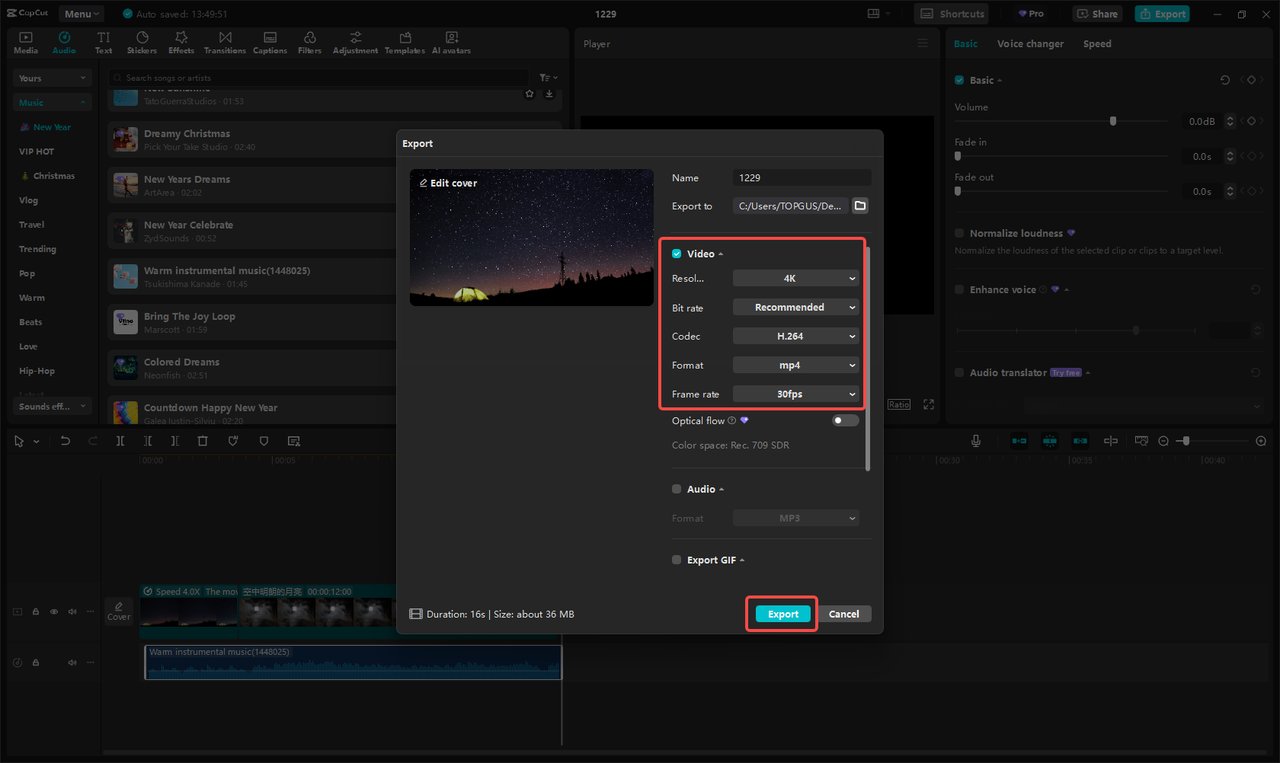Open the Adjustment panel

(356, 42)
